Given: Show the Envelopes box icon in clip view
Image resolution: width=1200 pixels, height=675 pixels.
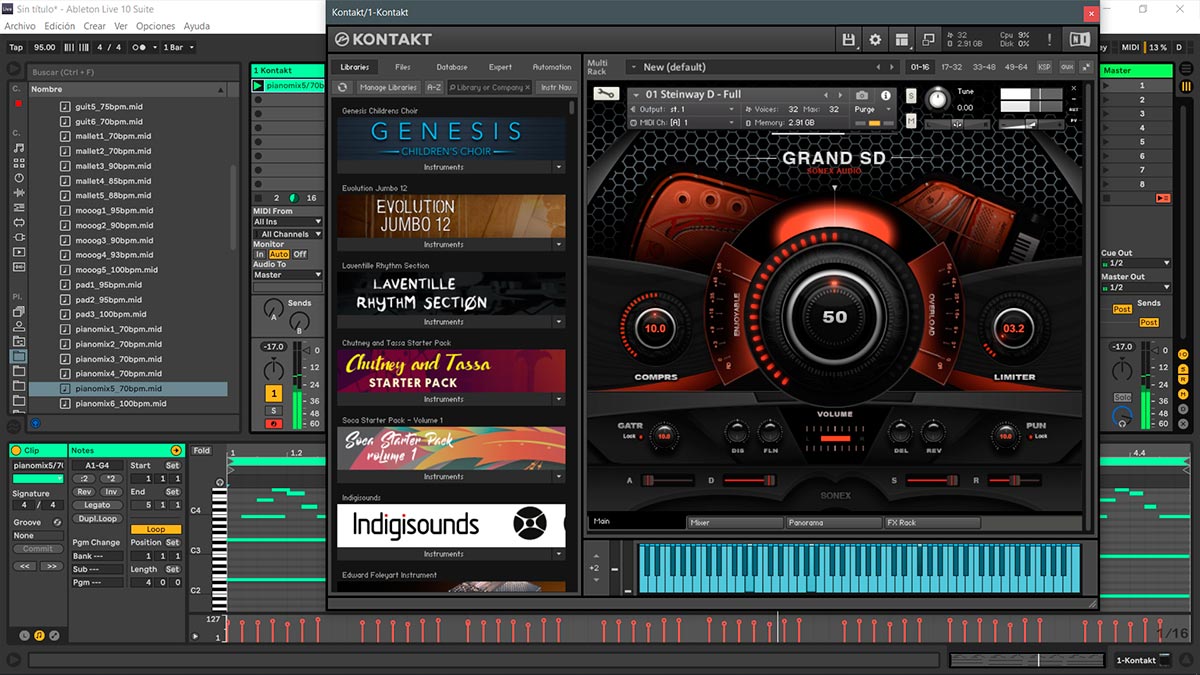Looking at the screenshot, I should tap(53, 635).
